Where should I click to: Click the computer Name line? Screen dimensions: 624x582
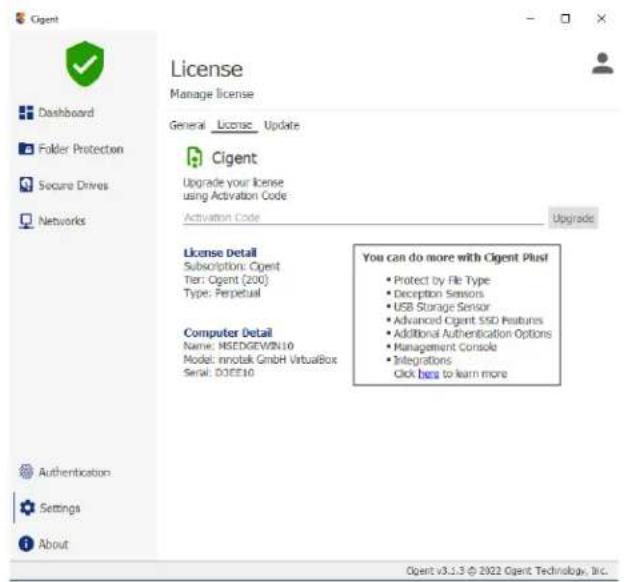click(238, 346)
